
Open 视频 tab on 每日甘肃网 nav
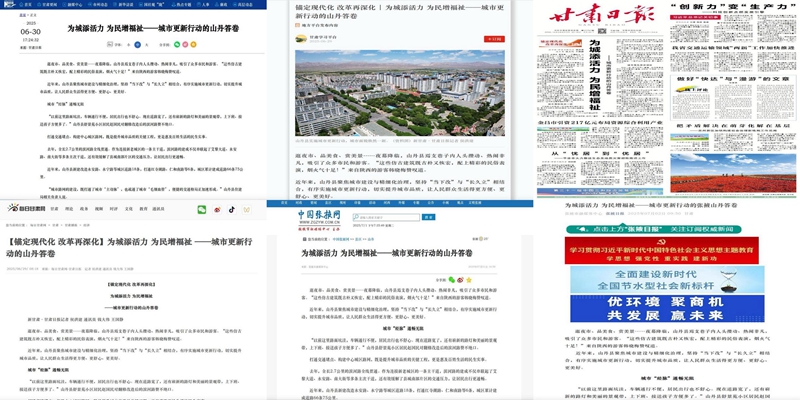point(98,209)
